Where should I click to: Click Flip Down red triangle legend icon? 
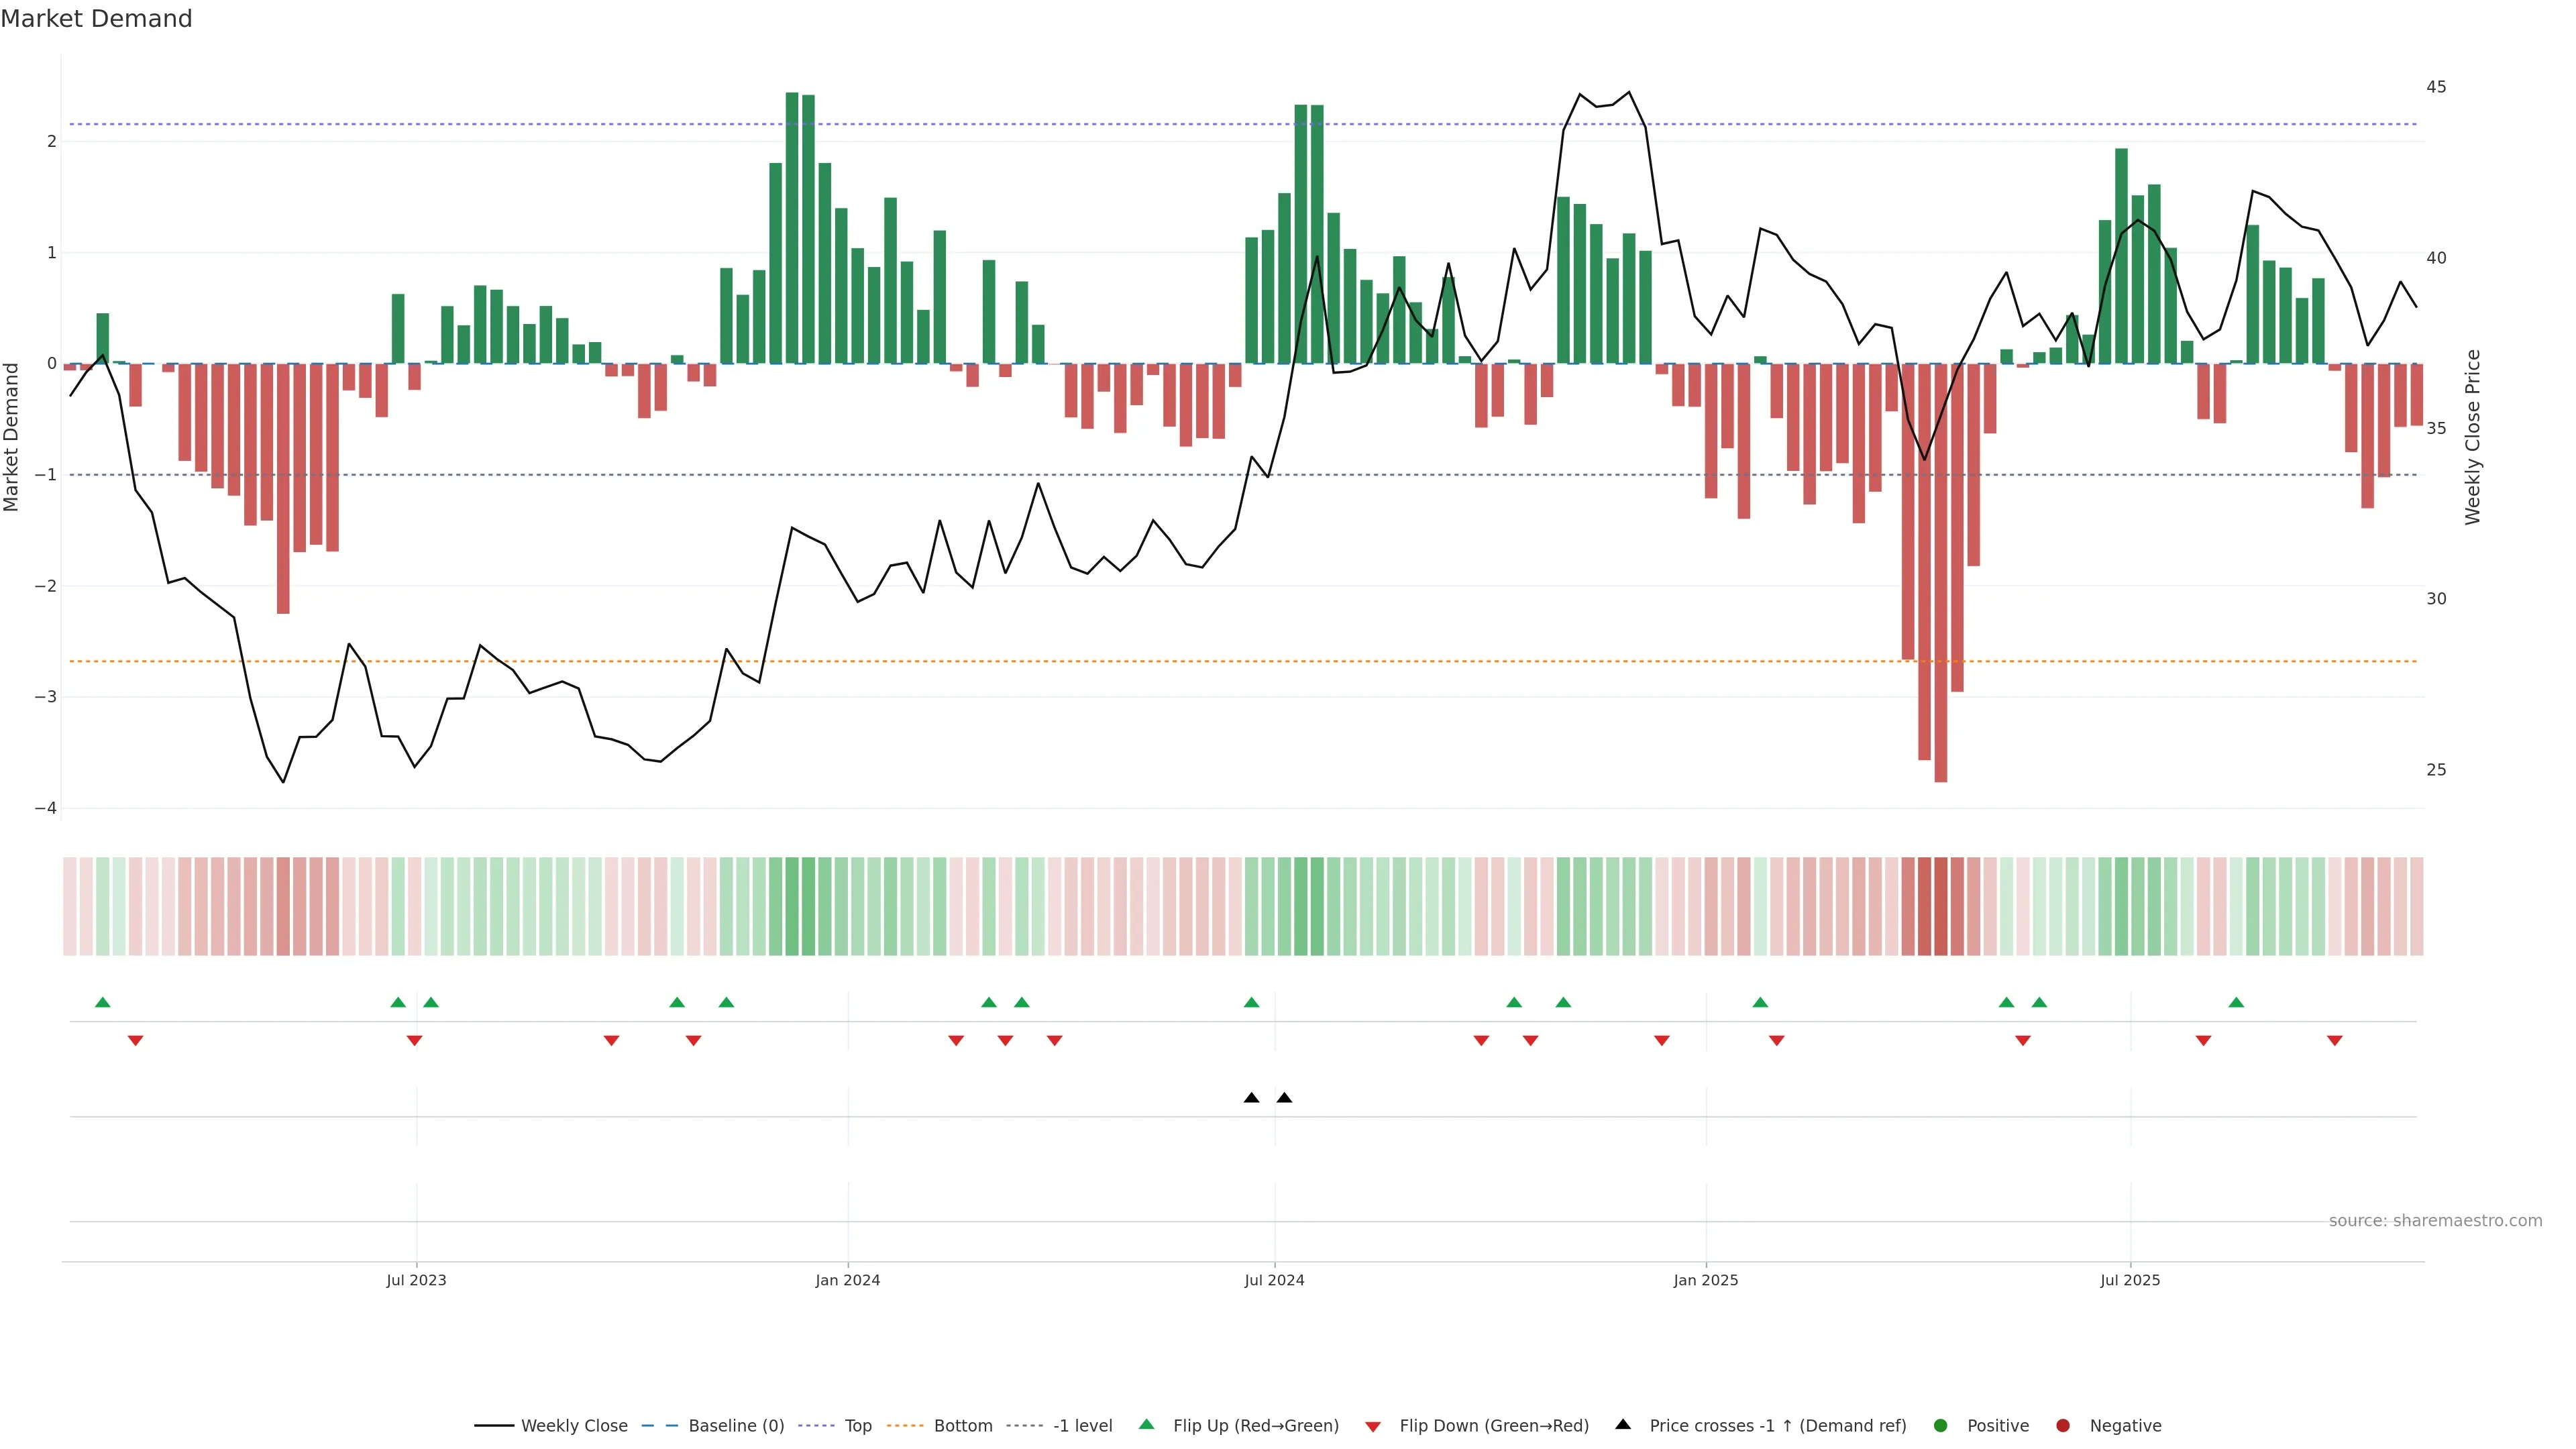pos(1373,1427)
